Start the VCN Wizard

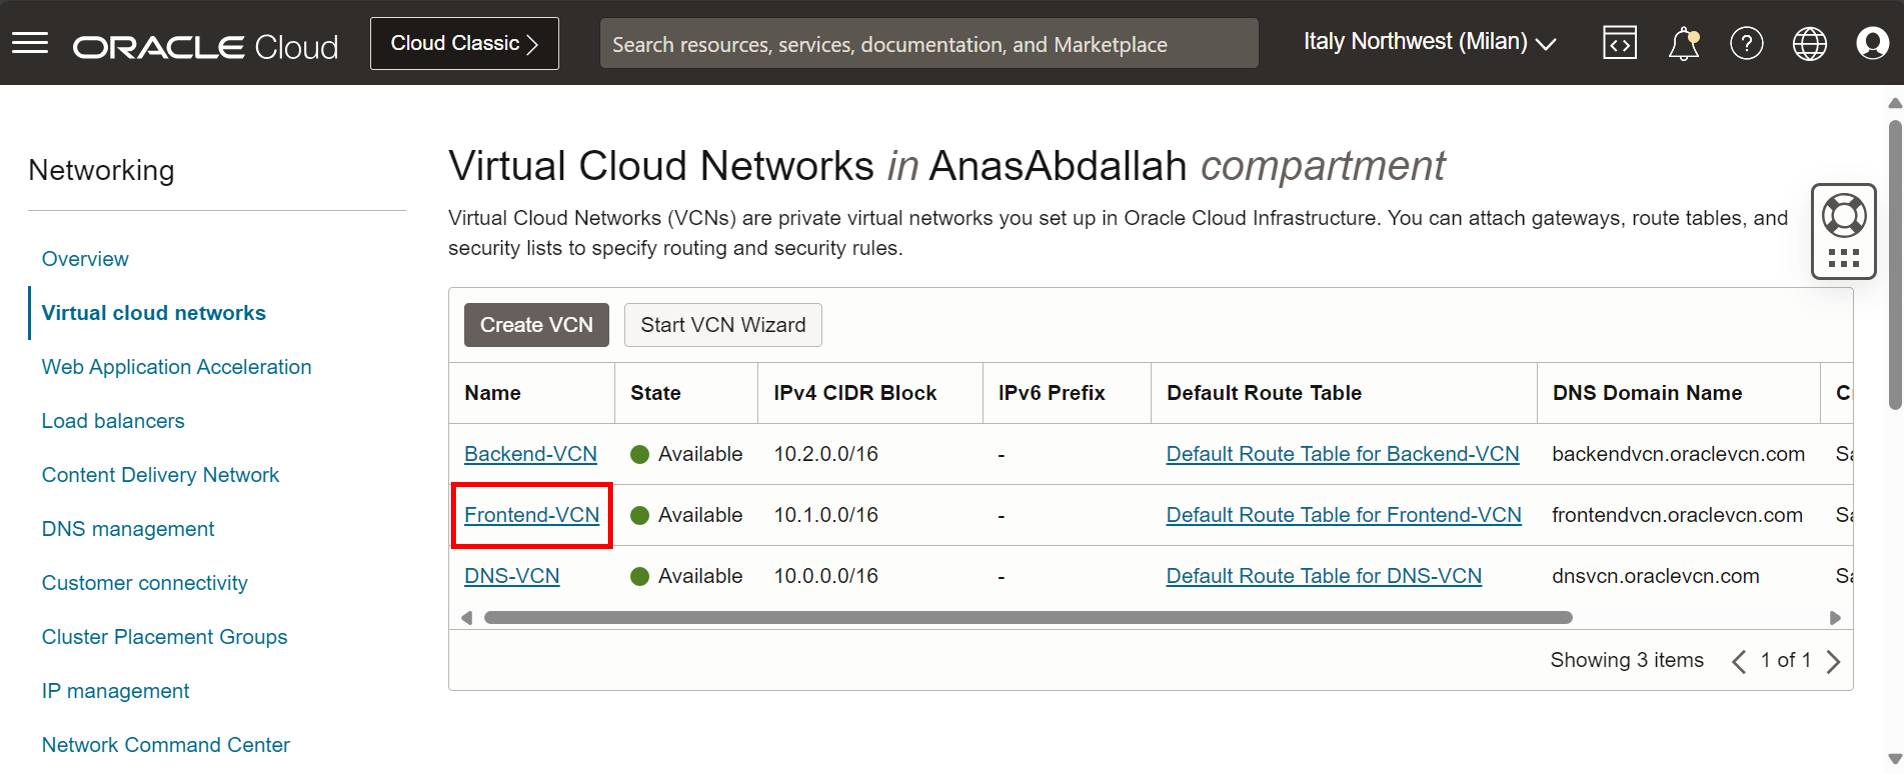pos(722,325)
